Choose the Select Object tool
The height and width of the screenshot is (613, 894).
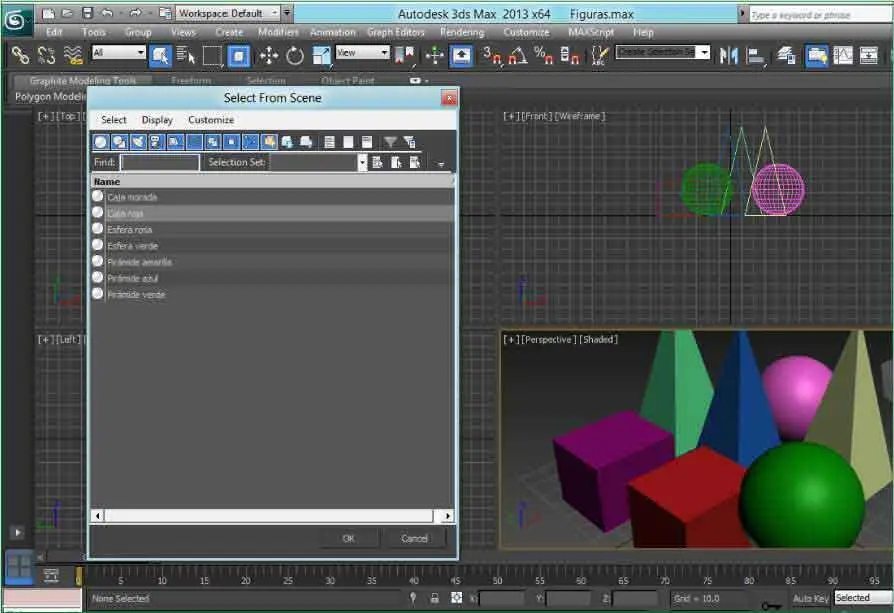(160, 56)
